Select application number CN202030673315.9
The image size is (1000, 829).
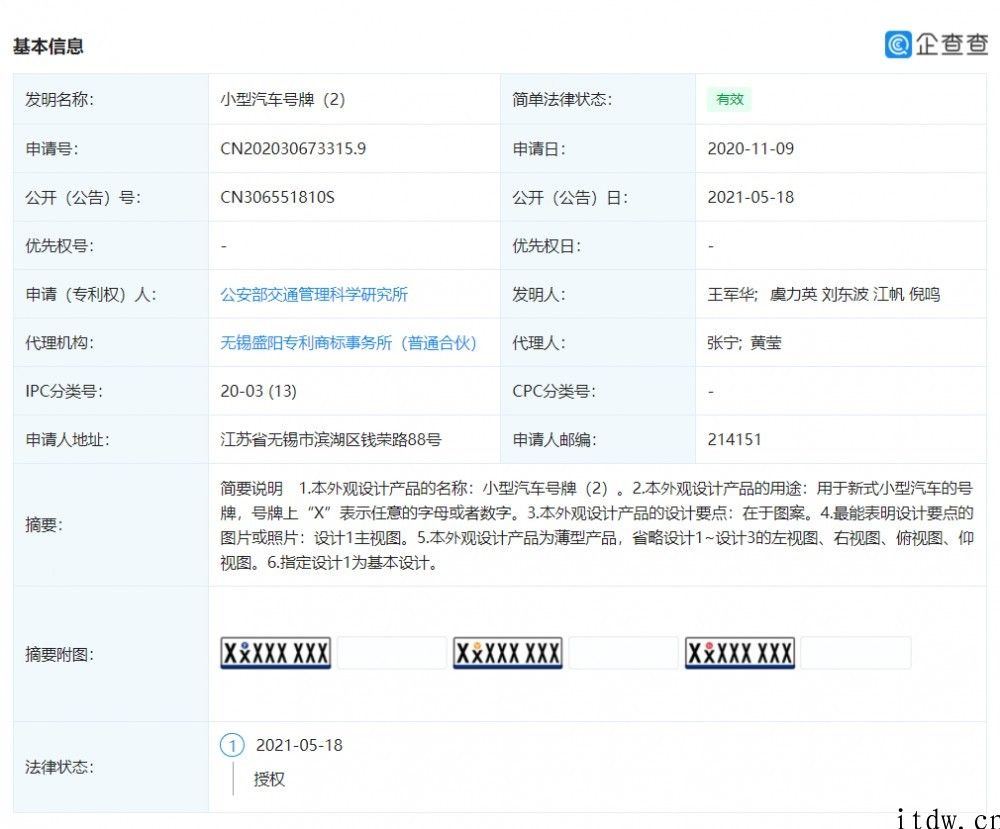click(293, 149)
